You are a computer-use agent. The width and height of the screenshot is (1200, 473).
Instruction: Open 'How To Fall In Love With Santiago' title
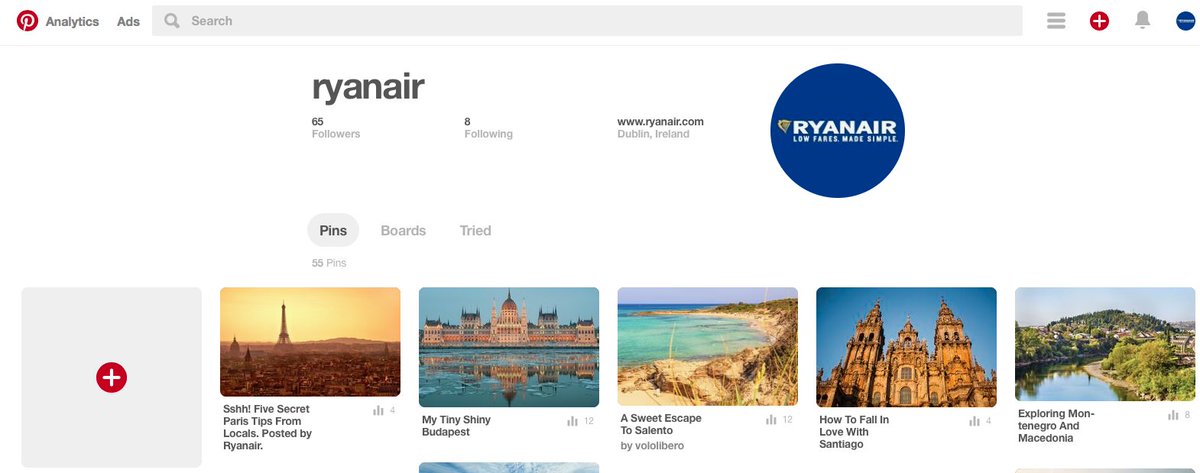(x=854, y=432)
